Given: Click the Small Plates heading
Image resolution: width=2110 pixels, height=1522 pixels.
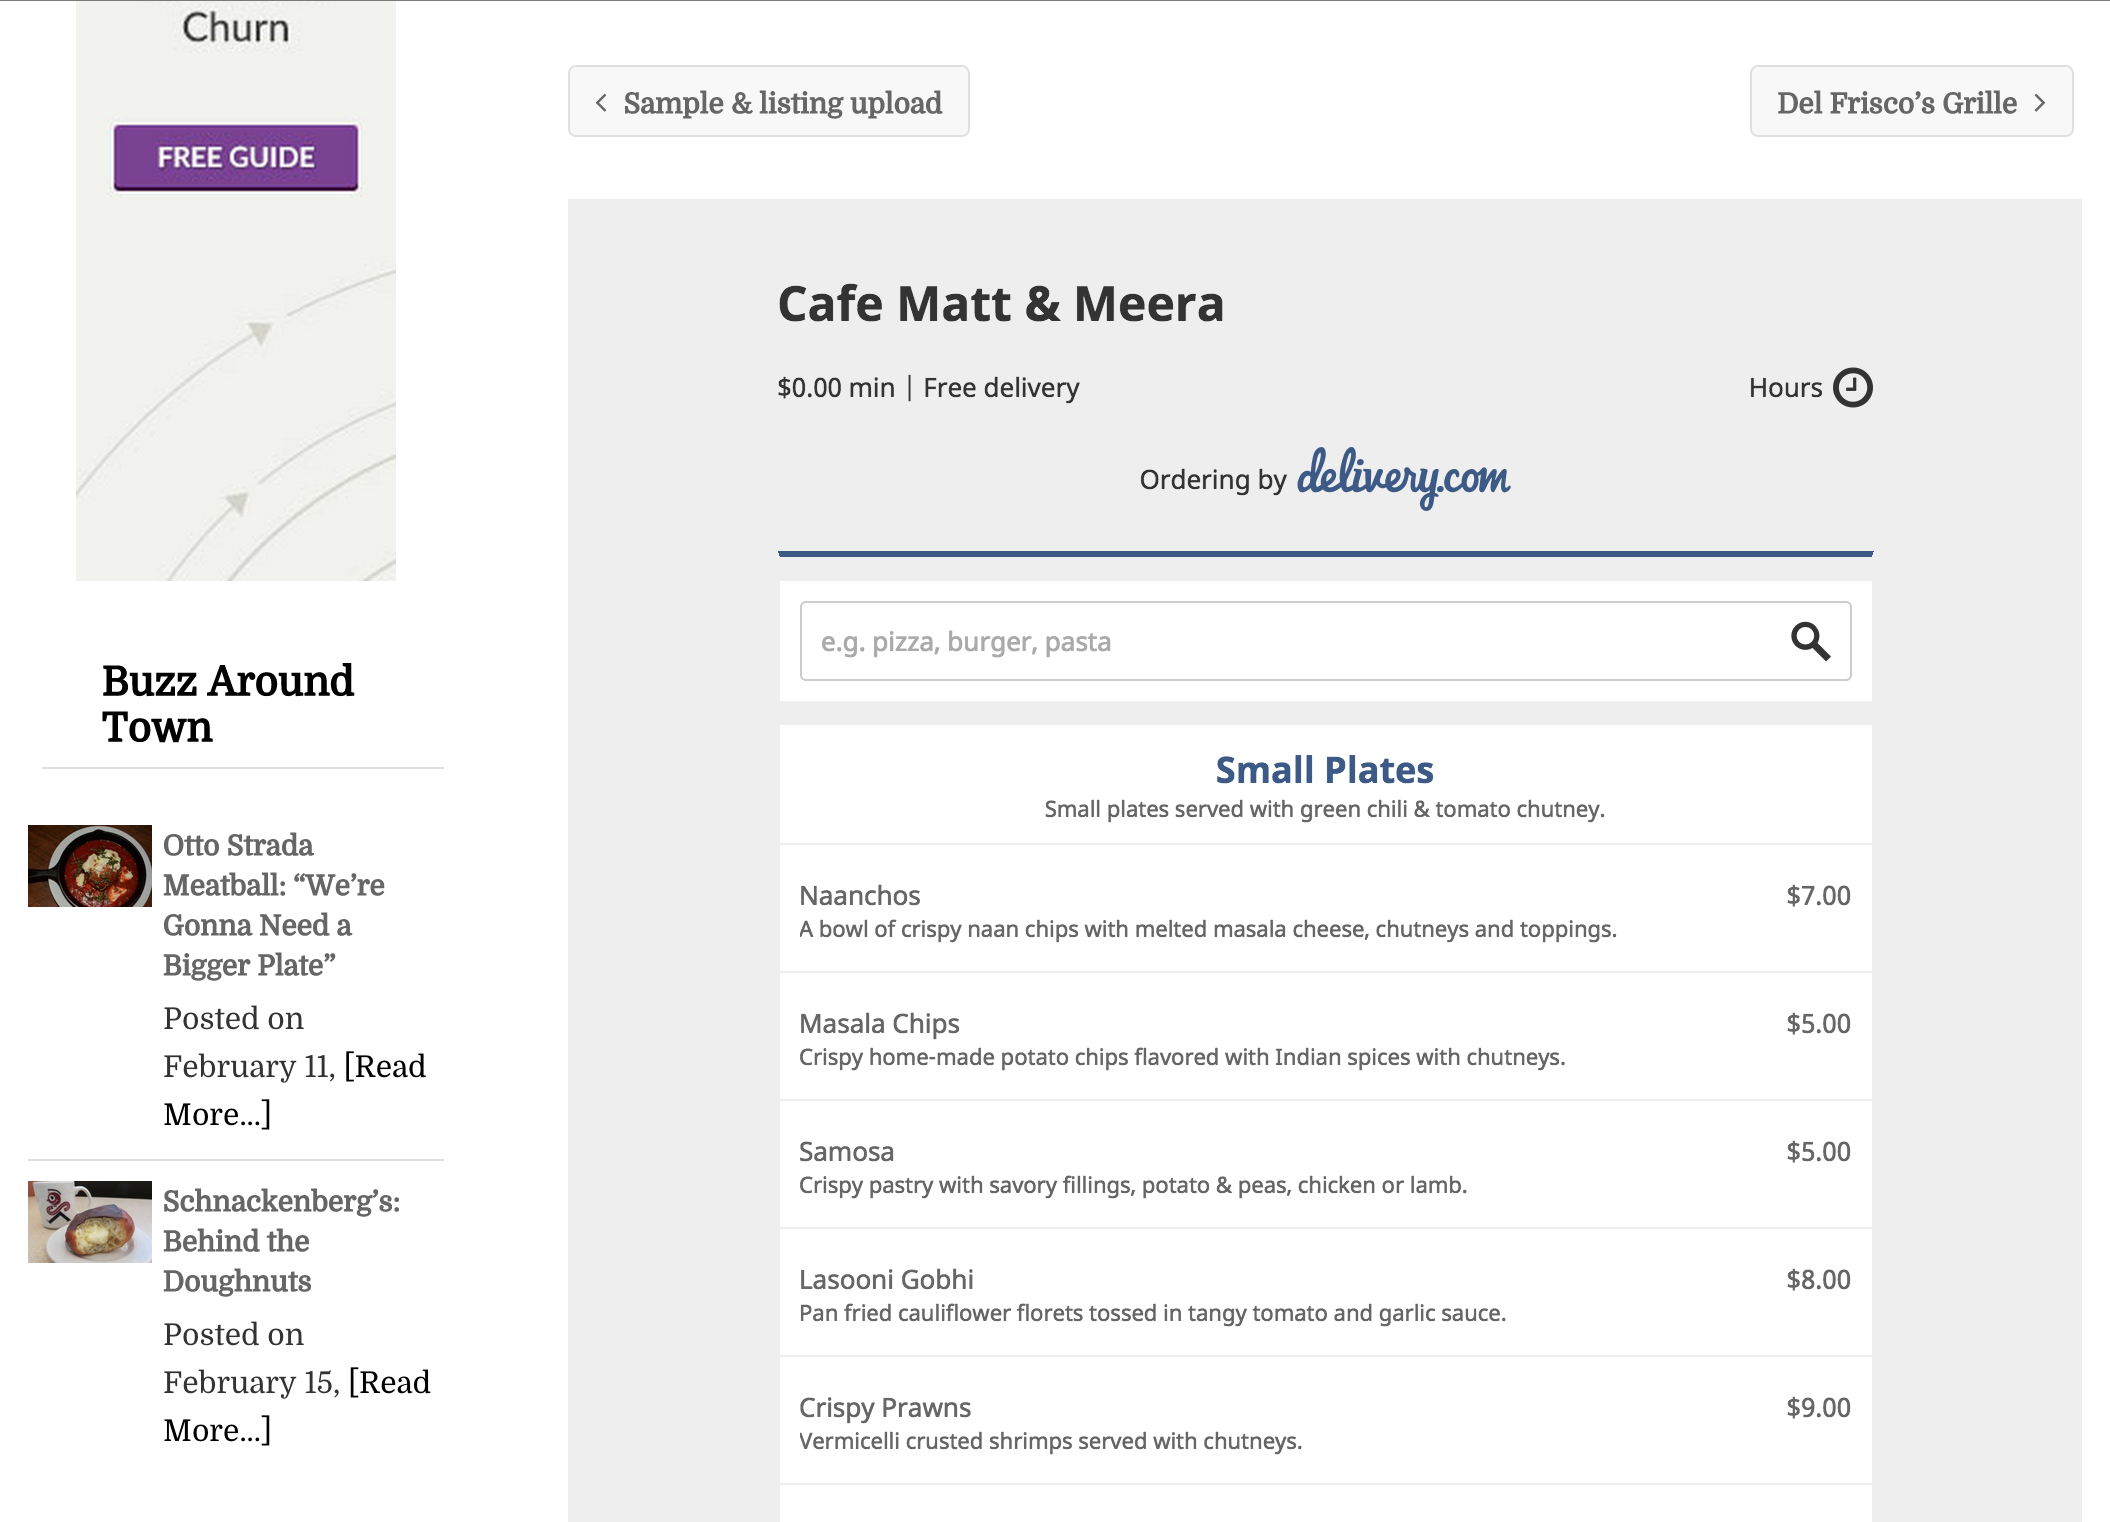Looking at the screenshot, I should coord(1324,770).
